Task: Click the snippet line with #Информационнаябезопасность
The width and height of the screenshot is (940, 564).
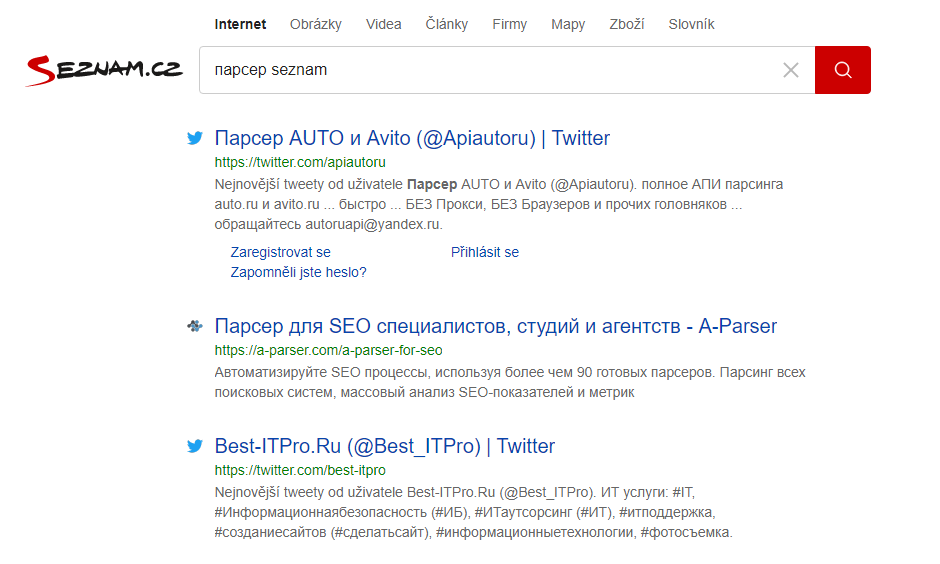Action: [x=465, y=512]
